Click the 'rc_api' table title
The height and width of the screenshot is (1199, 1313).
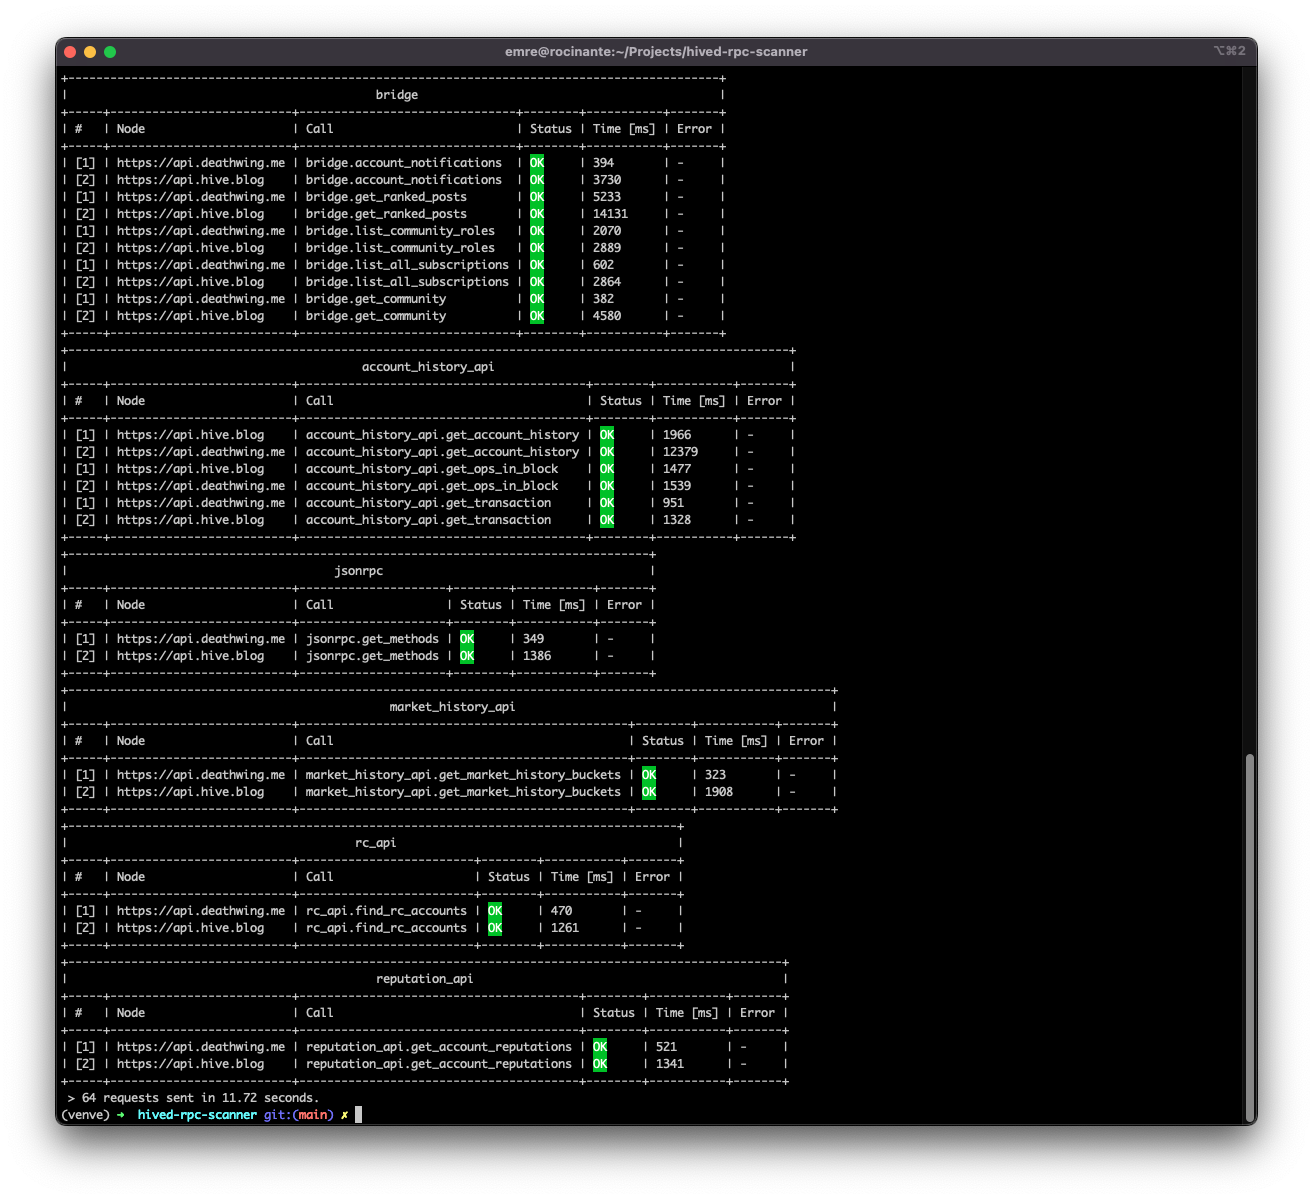pyautogui.click(x=376, y=843)
